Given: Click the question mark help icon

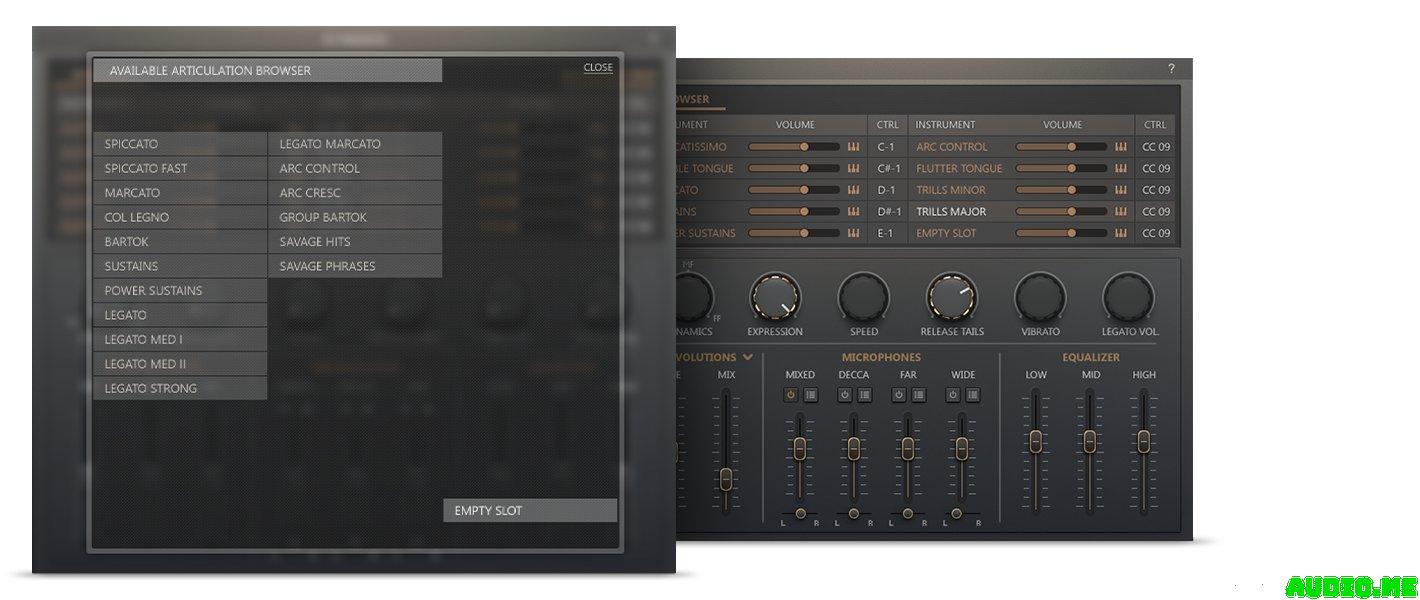Looking at the screenshot, I should (1171, 69).
